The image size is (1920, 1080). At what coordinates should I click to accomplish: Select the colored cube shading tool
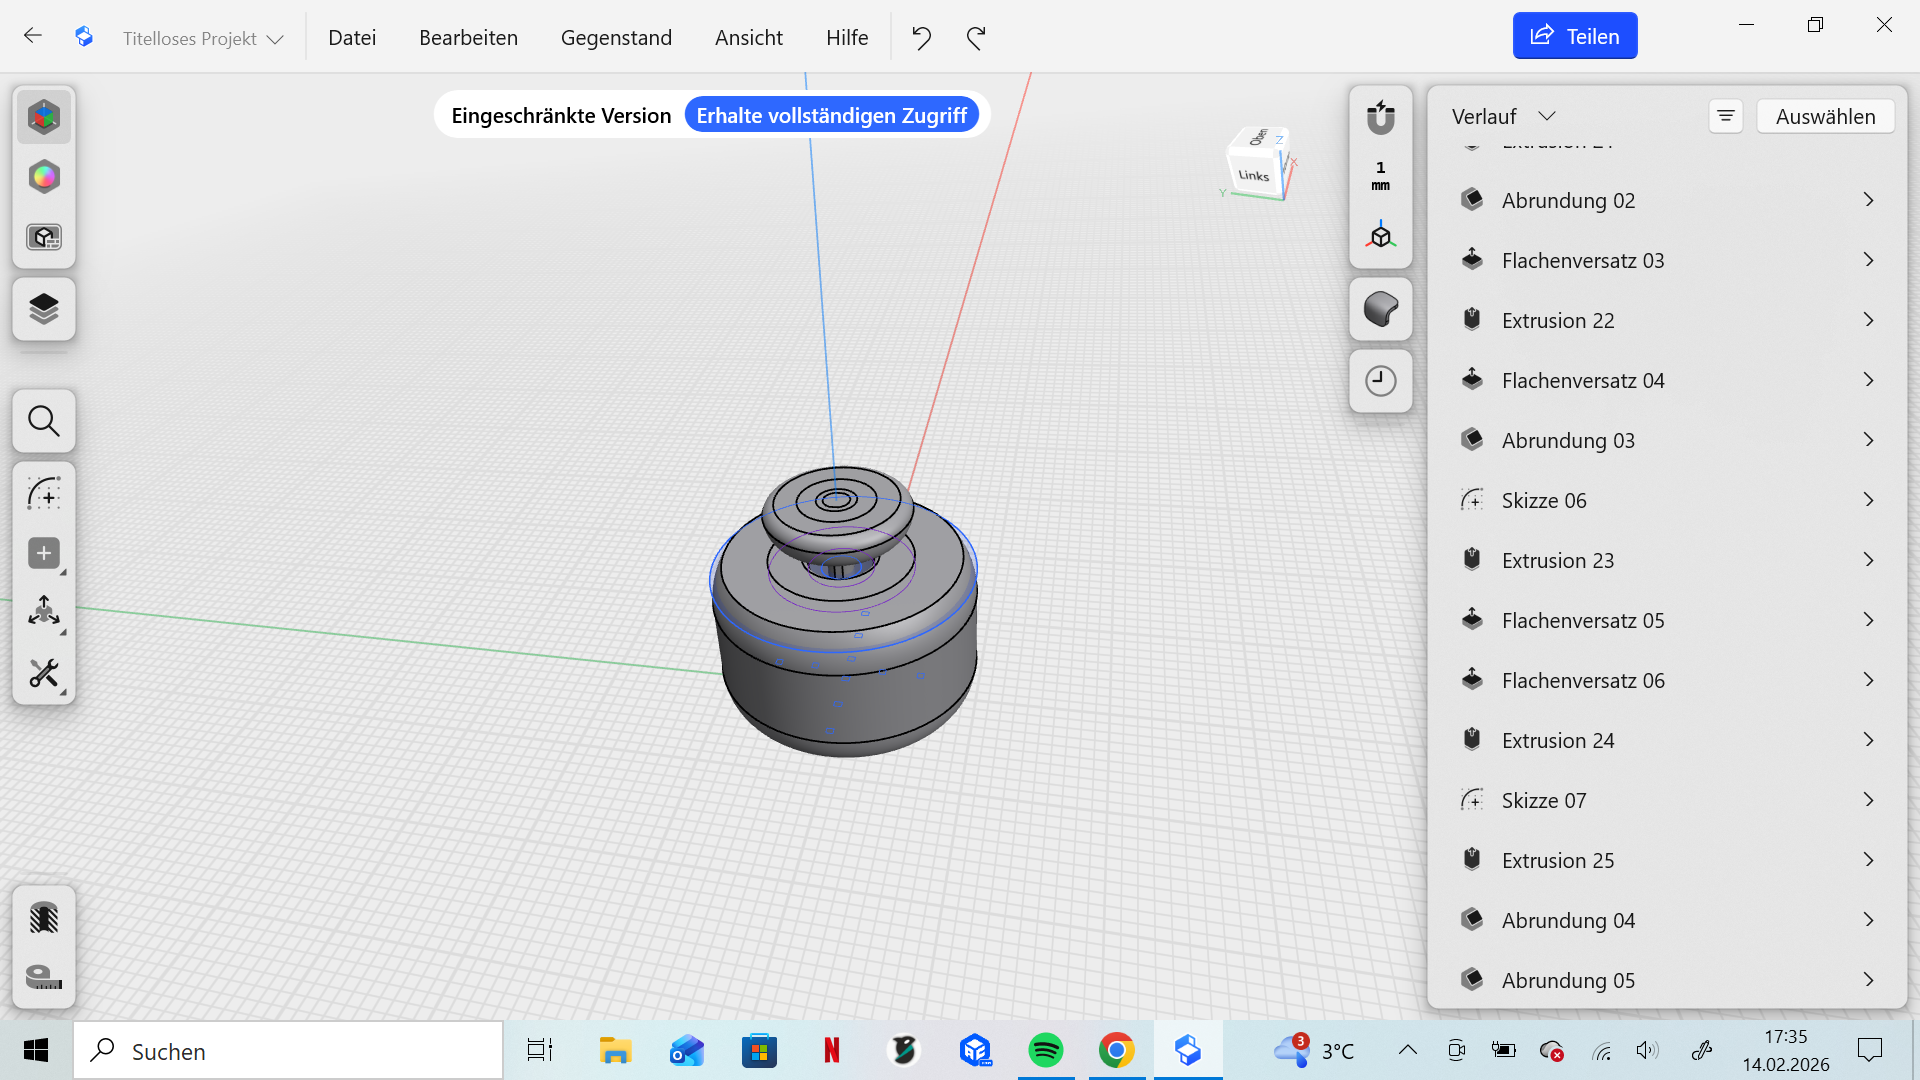point(44,118)
